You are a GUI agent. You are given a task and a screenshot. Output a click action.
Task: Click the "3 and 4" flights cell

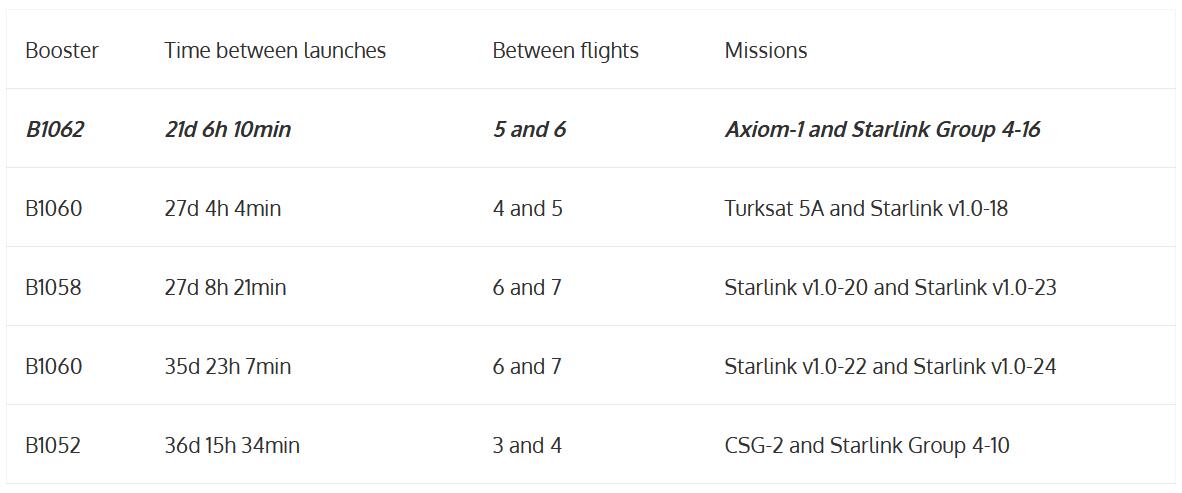point(527,445)
